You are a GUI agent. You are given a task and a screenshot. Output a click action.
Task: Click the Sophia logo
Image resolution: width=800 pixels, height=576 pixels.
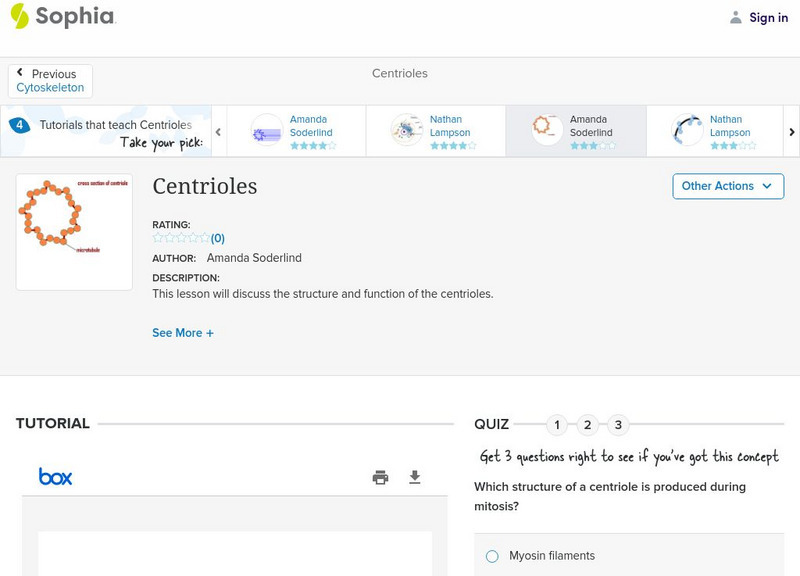(62, 16)
